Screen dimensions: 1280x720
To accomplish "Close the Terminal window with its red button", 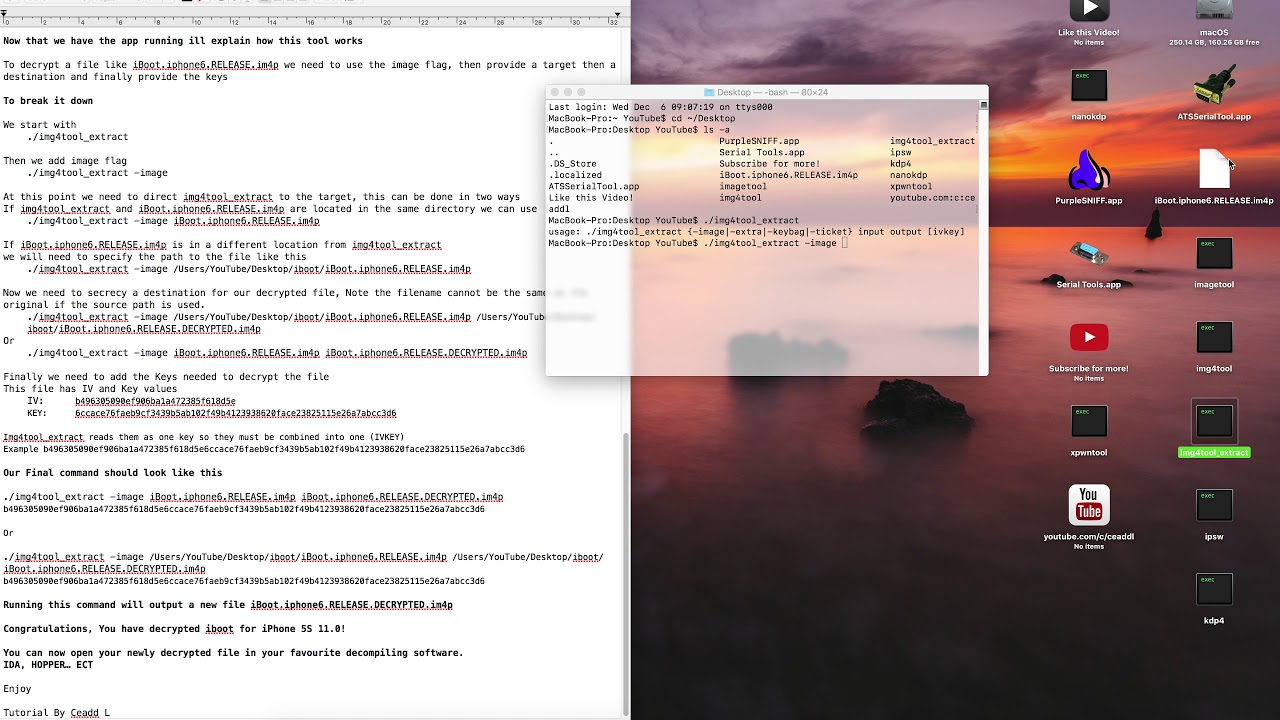I will 555,92.
